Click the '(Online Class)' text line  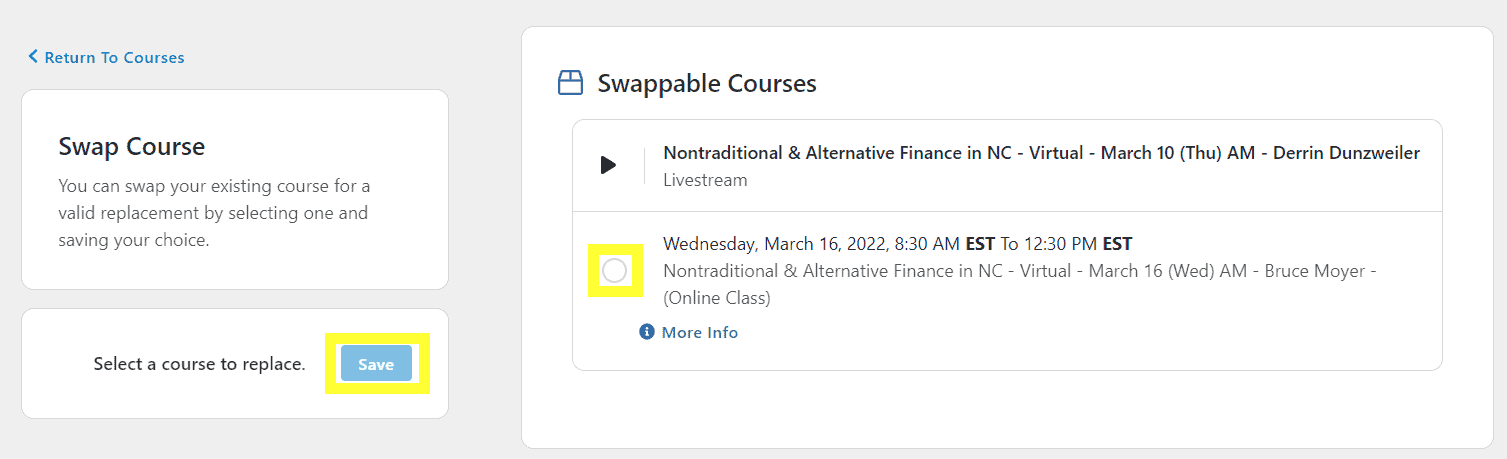click(717, 298)
